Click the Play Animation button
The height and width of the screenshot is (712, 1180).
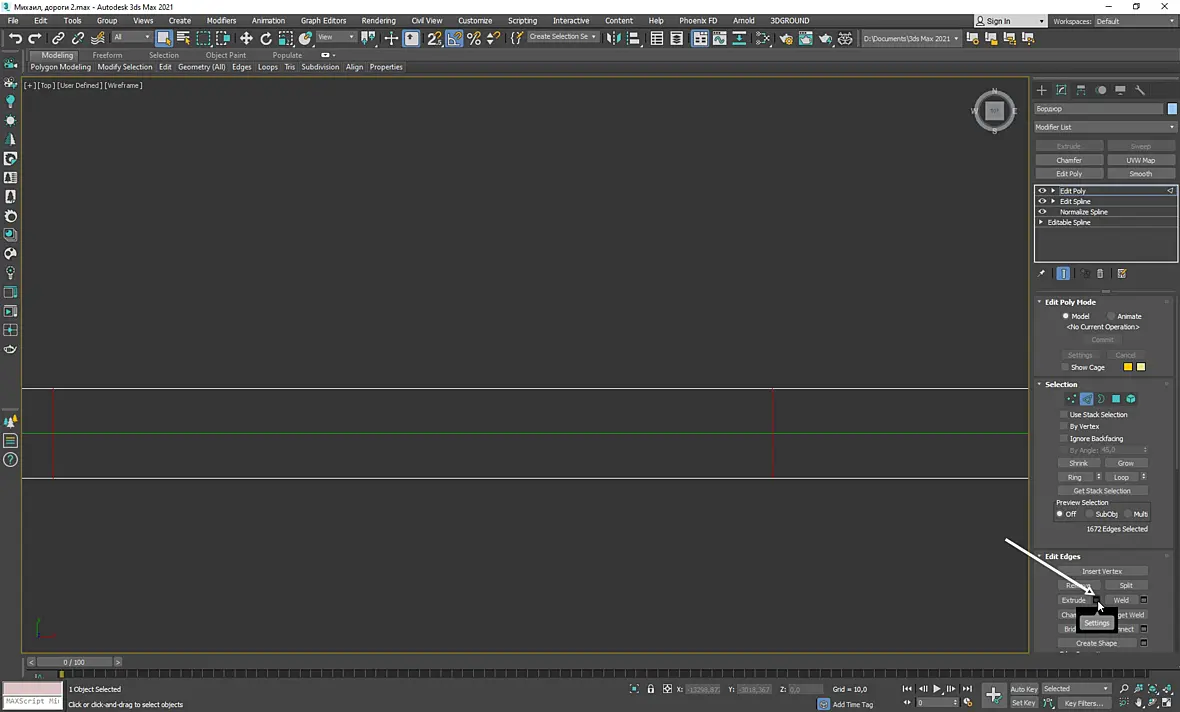pyautogui.click(x=937, y=689)
